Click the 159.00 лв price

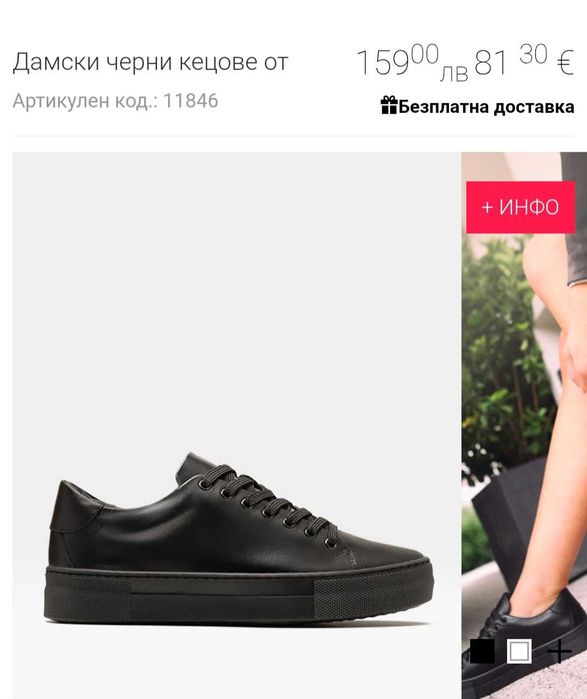coord(412,63)
